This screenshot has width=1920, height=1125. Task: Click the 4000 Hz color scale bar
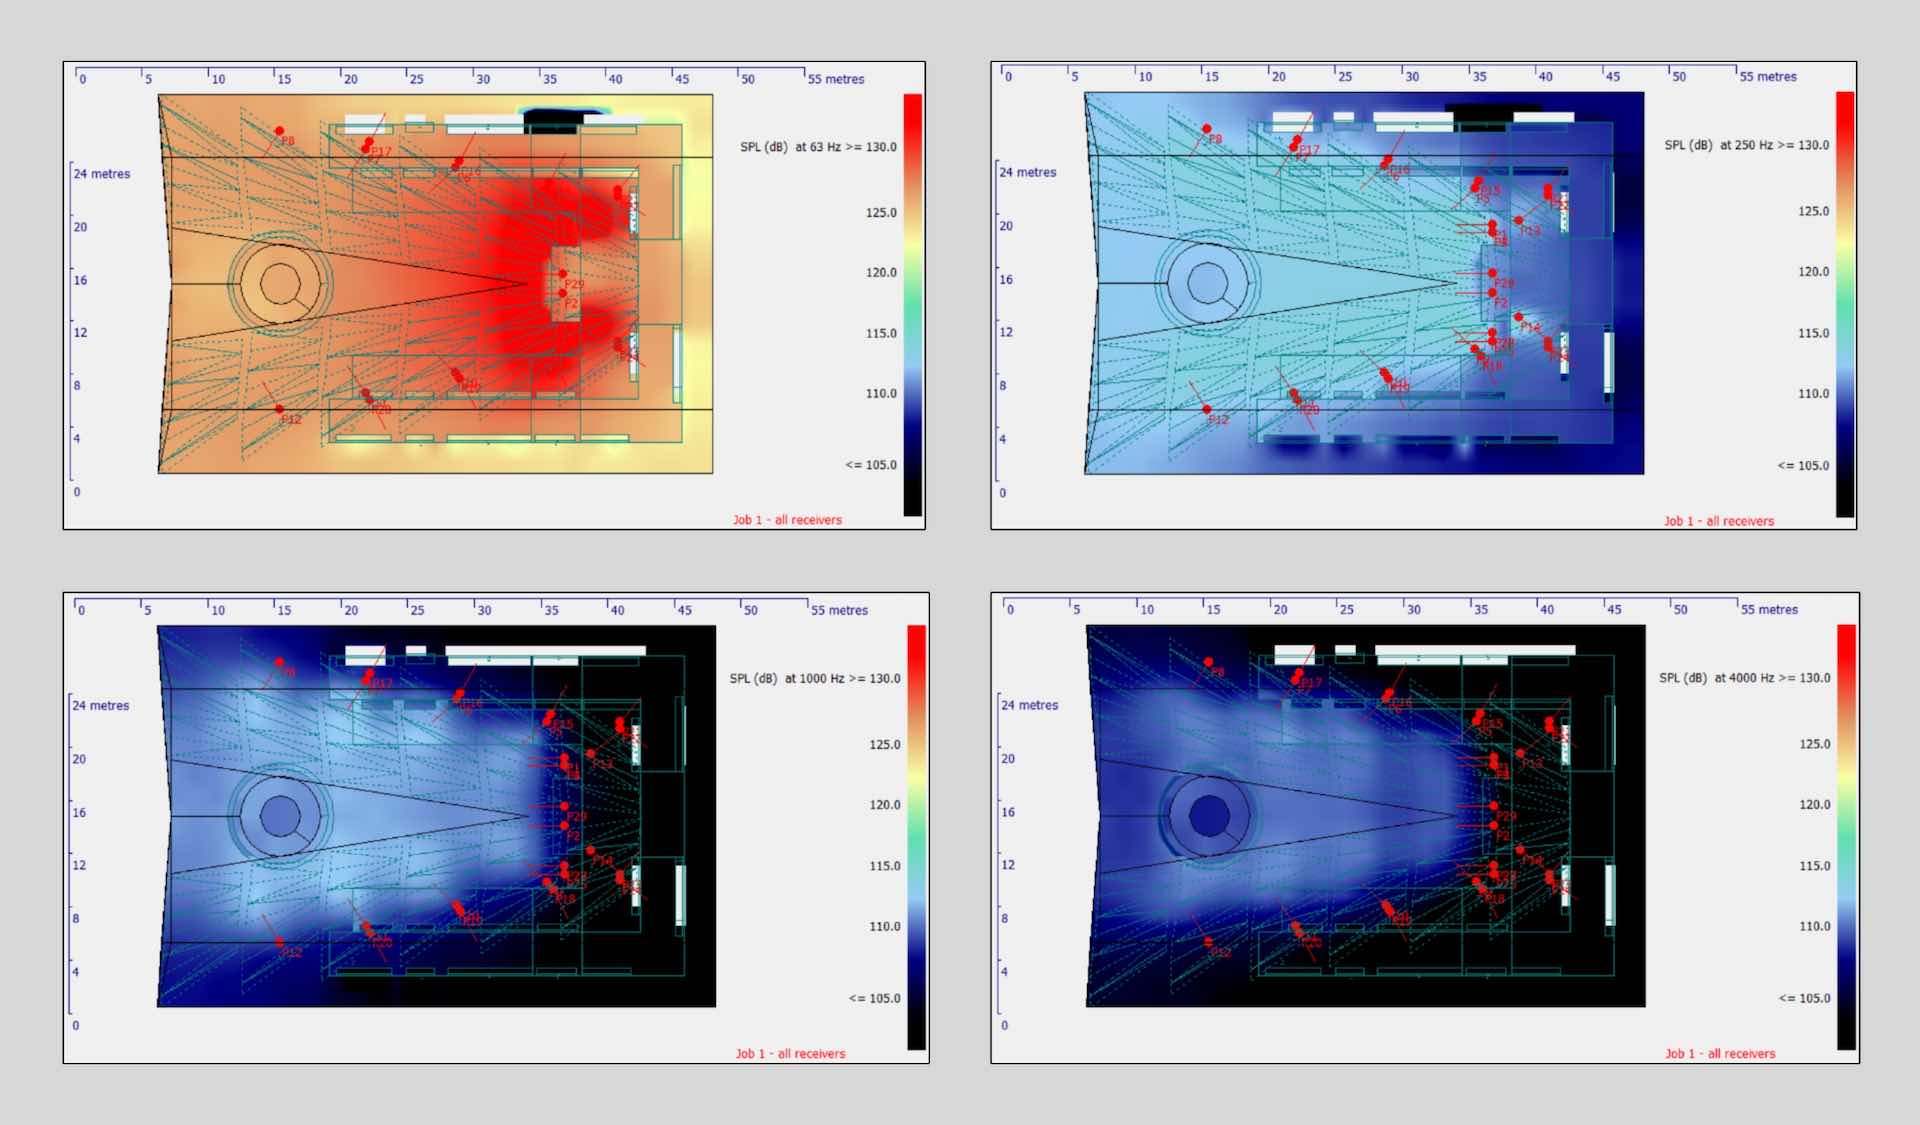click(1846, 835)
